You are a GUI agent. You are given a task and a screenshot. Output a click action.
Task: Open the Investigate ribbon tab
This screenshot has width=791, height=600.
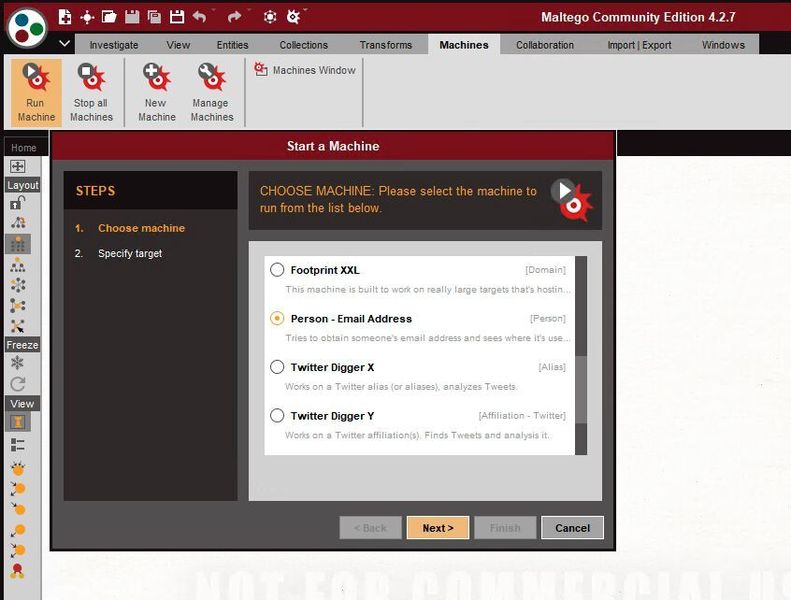[x=114, y=45]
